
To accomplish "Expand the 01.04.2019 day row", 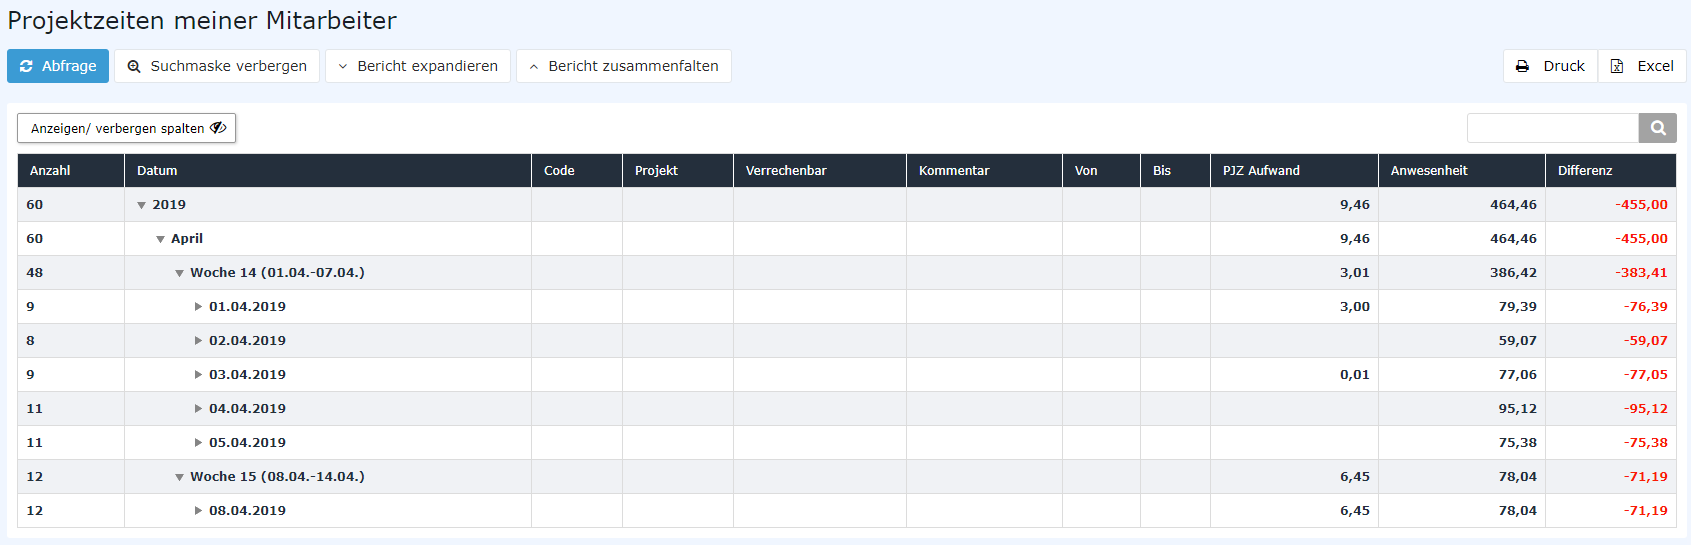I will 198,307.
